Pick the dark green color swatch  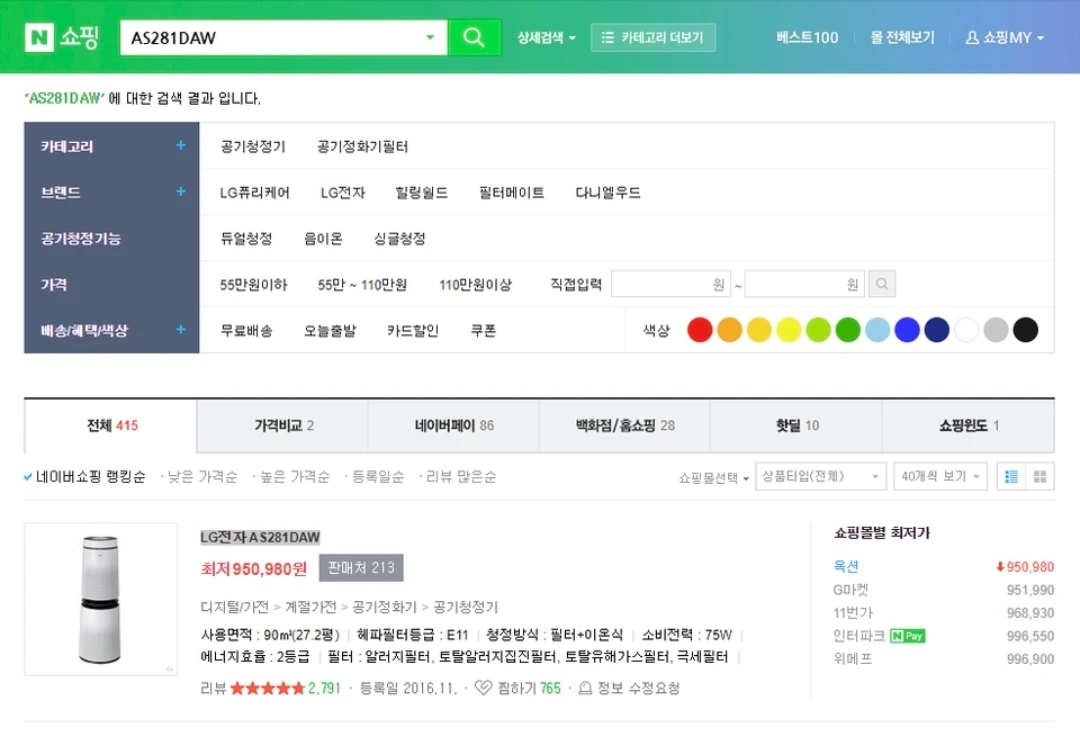coord(848,330)
